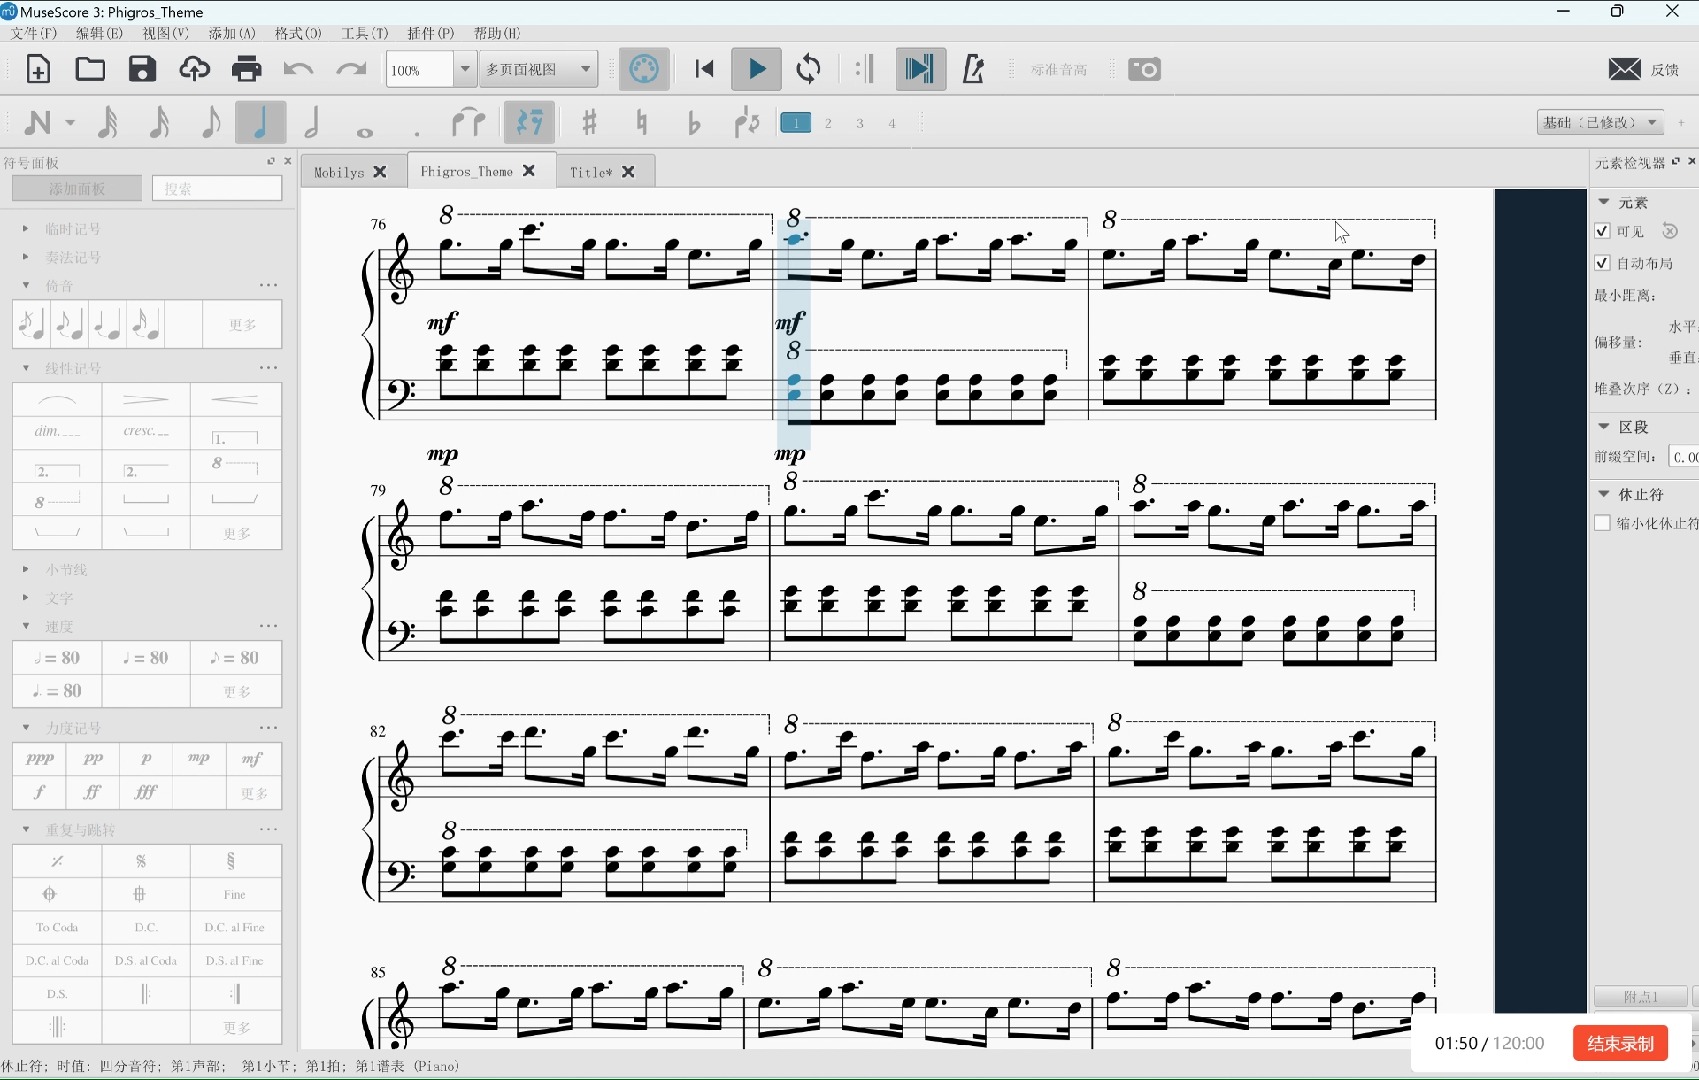This screenshot has height=1080, width=1699.
Task: Select the mp dynamic in palette
Action: click(x=199, y=759)
